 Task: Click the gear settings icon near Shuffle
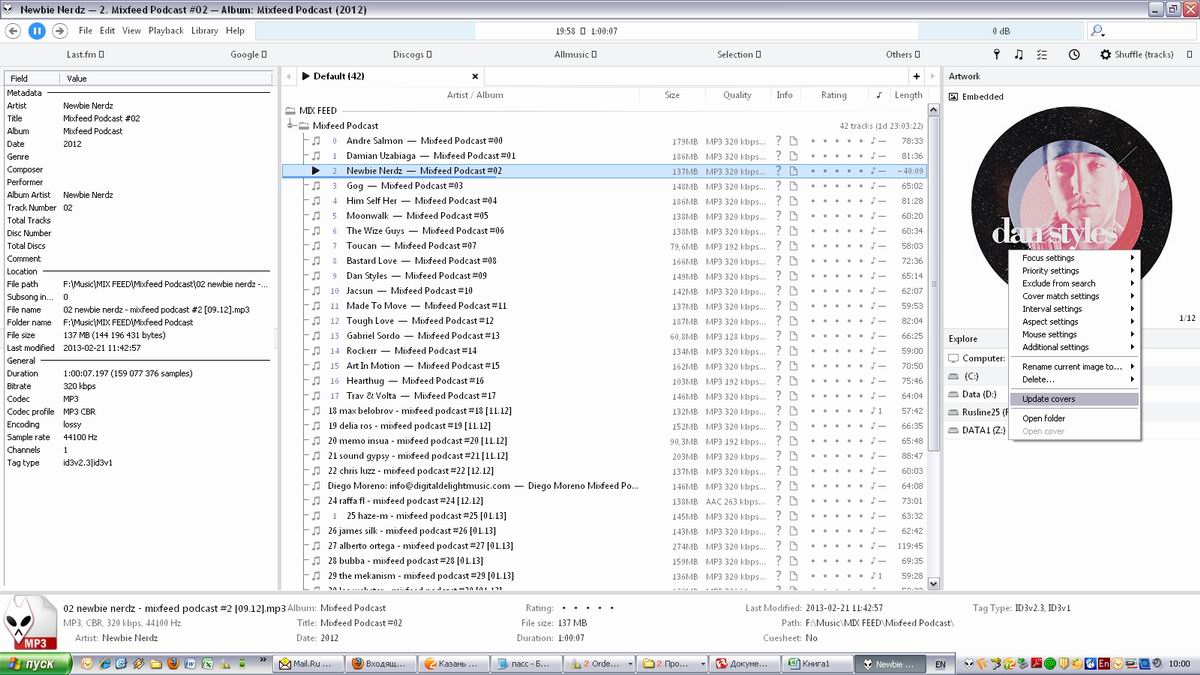1105,55
